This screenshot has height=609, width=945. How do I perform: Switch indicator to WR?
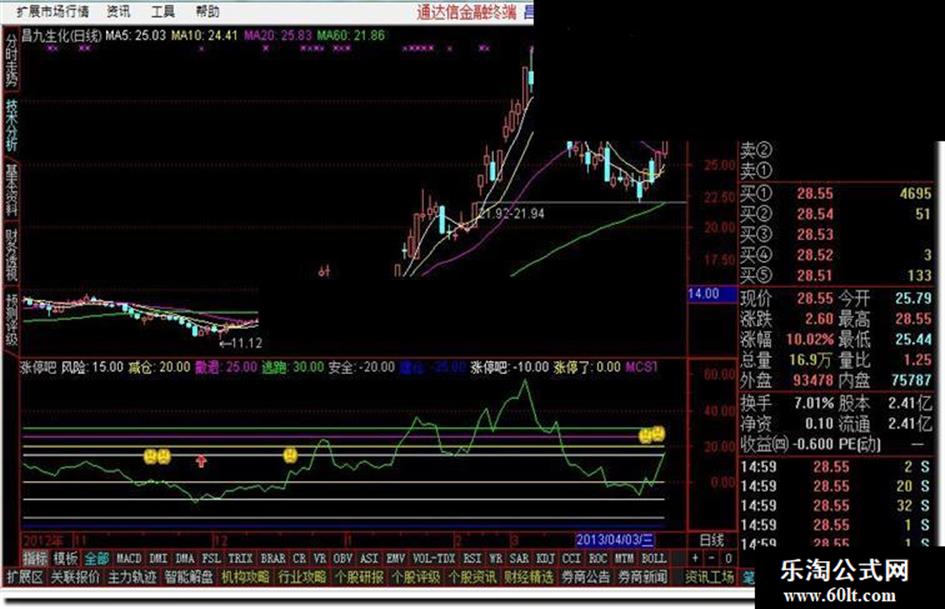496,558
